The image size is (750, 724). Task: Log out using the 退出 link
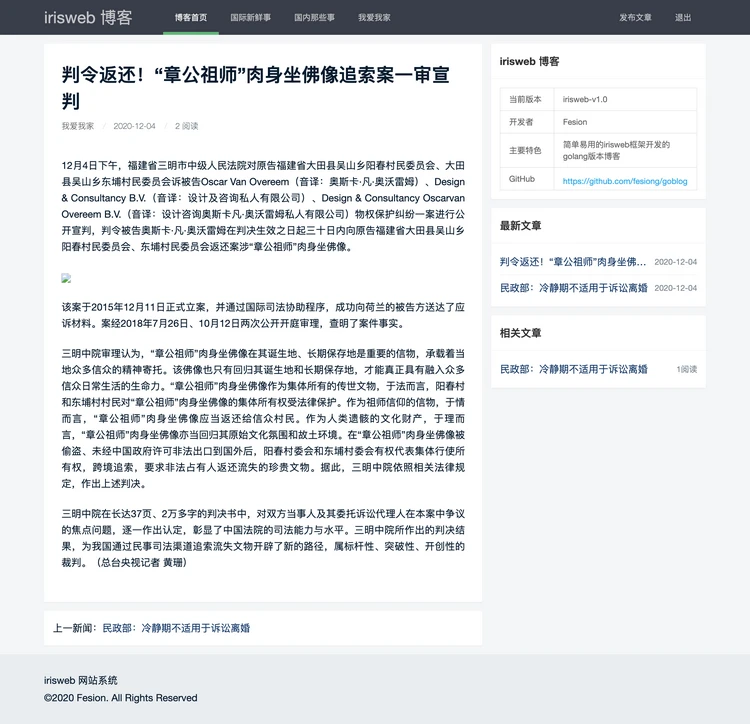click(x=683, y=18)
